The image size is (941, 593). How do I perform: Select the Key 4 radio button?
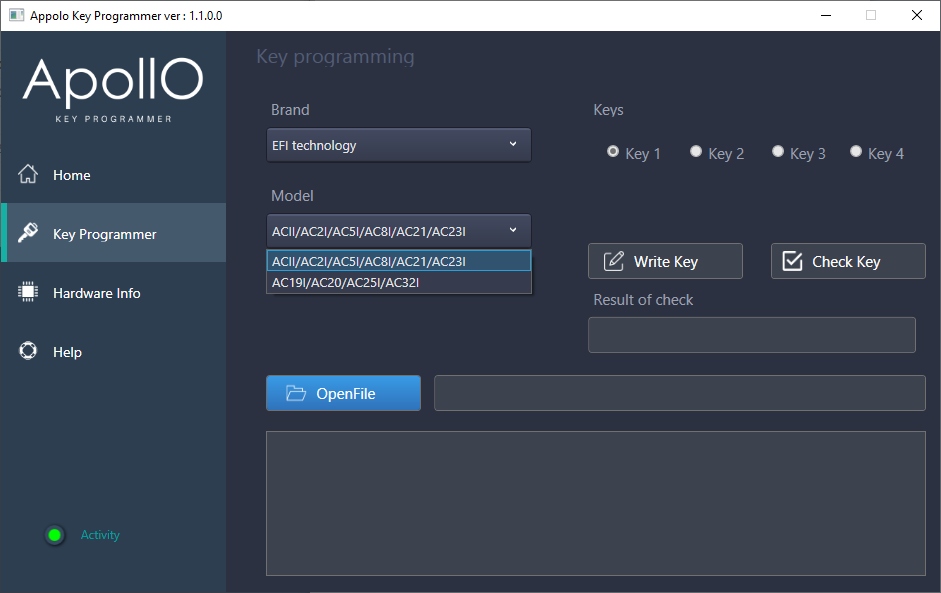[x=856, y=151]
